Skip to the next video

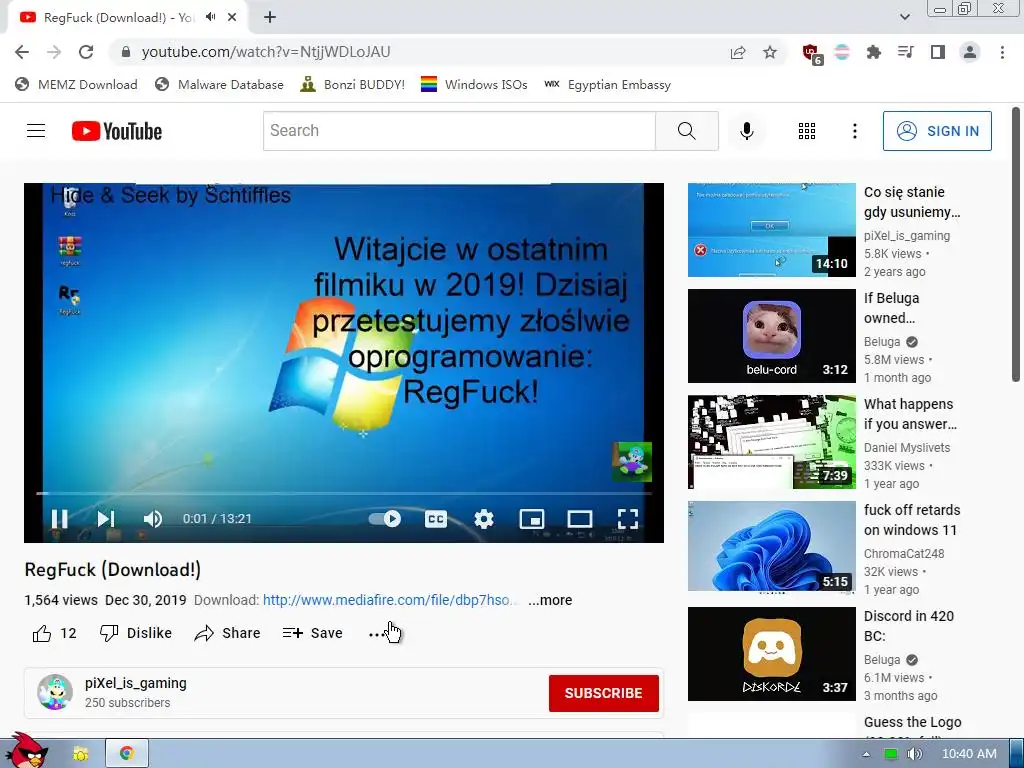pos(106,519)
